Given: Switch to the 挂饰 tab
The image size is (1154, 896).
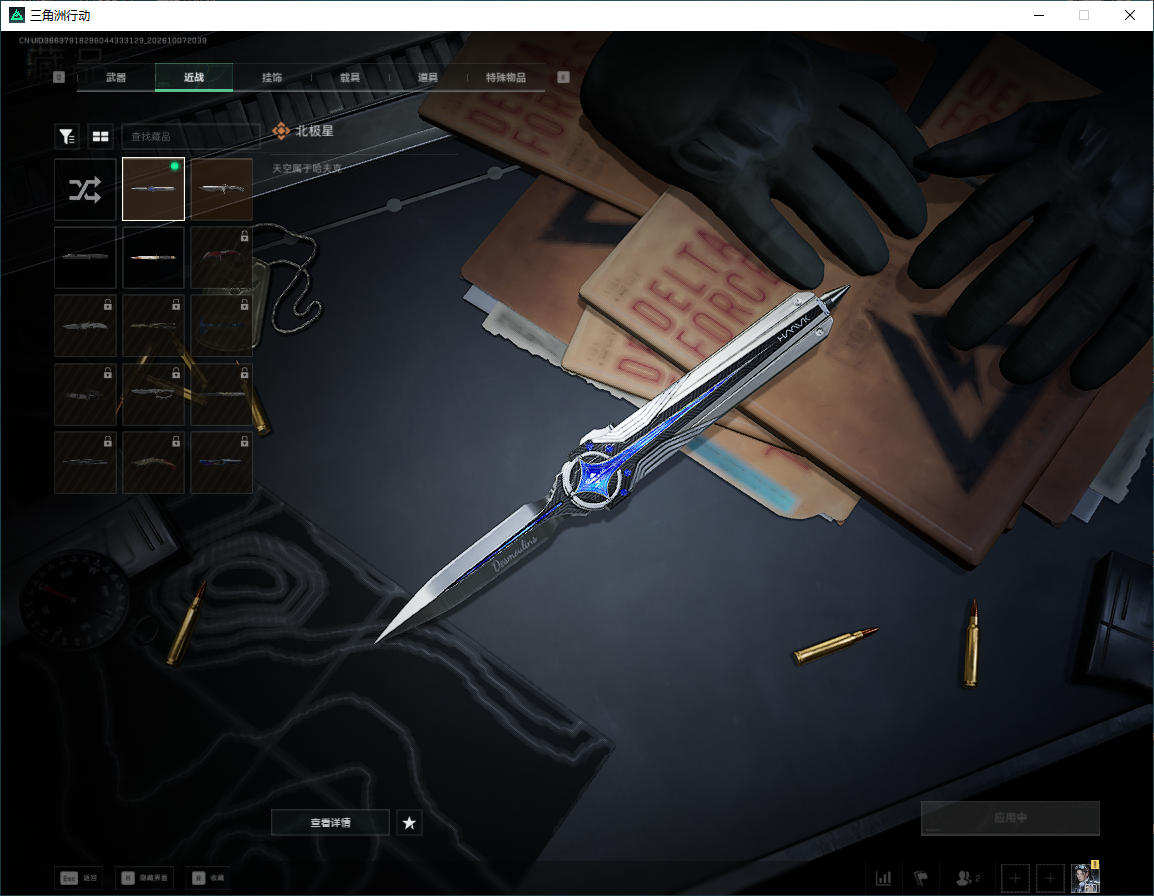Looking at the screenshot, I should (x=272, y=77).
